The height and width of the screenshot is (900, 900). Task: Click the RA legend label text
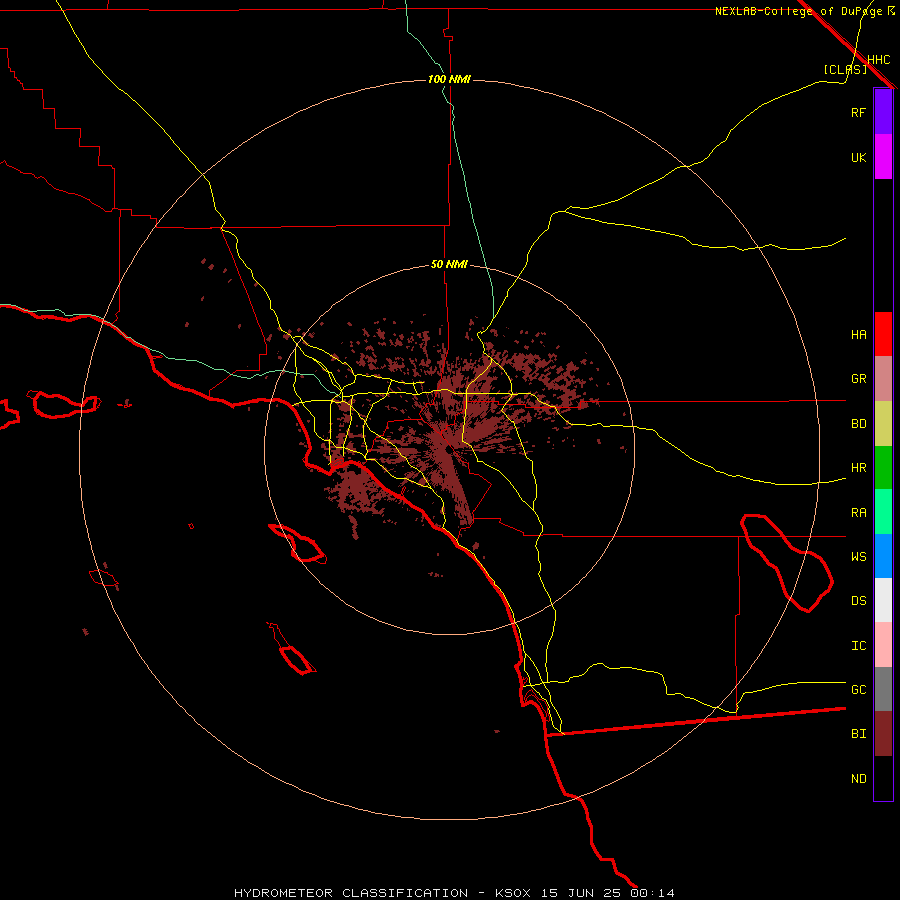point(858,513)
